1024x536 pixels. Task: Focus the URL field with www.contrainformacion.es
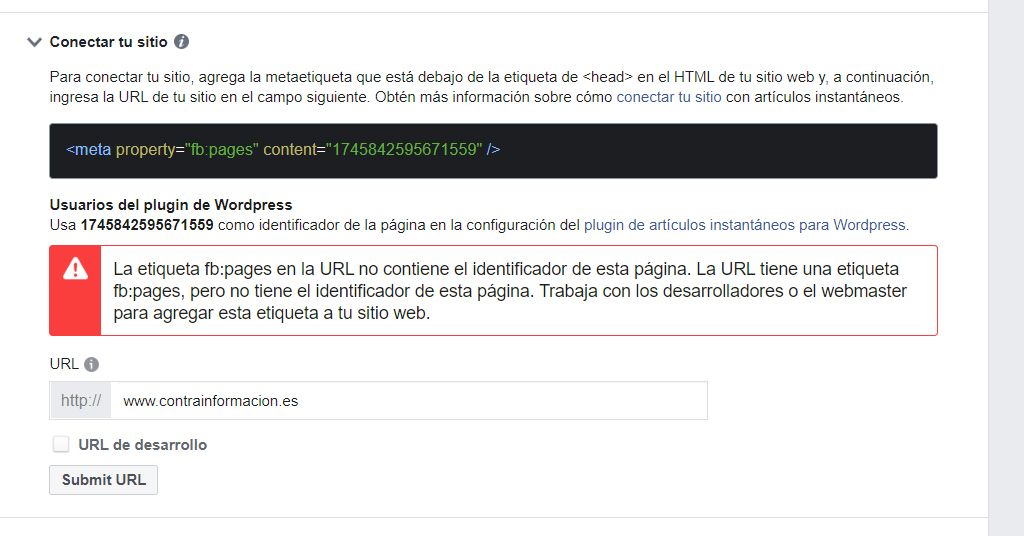click(409, 401)
